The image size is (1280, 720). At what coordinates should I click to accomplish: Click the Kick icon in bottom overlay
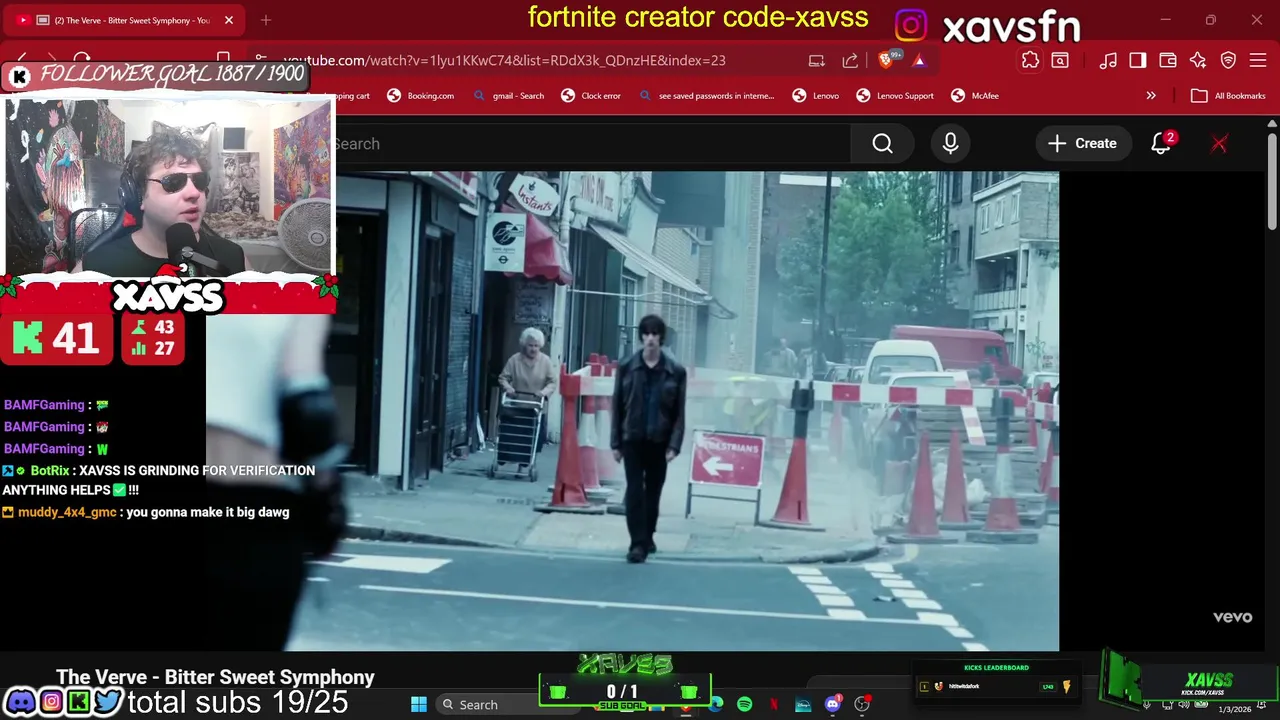tap(78, 702)
